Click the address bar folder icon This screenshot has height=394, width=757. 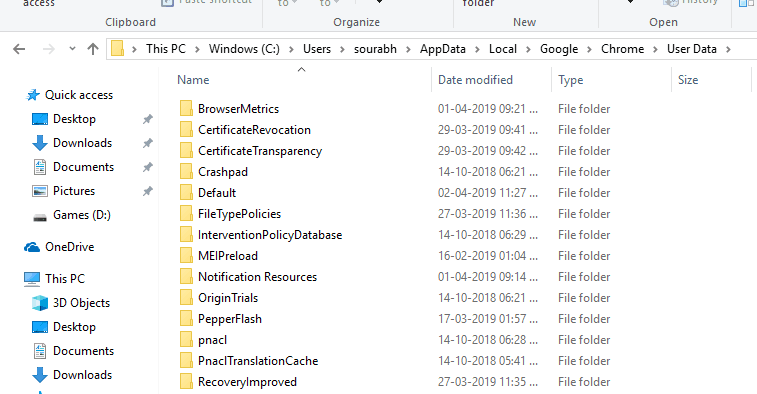117,49
